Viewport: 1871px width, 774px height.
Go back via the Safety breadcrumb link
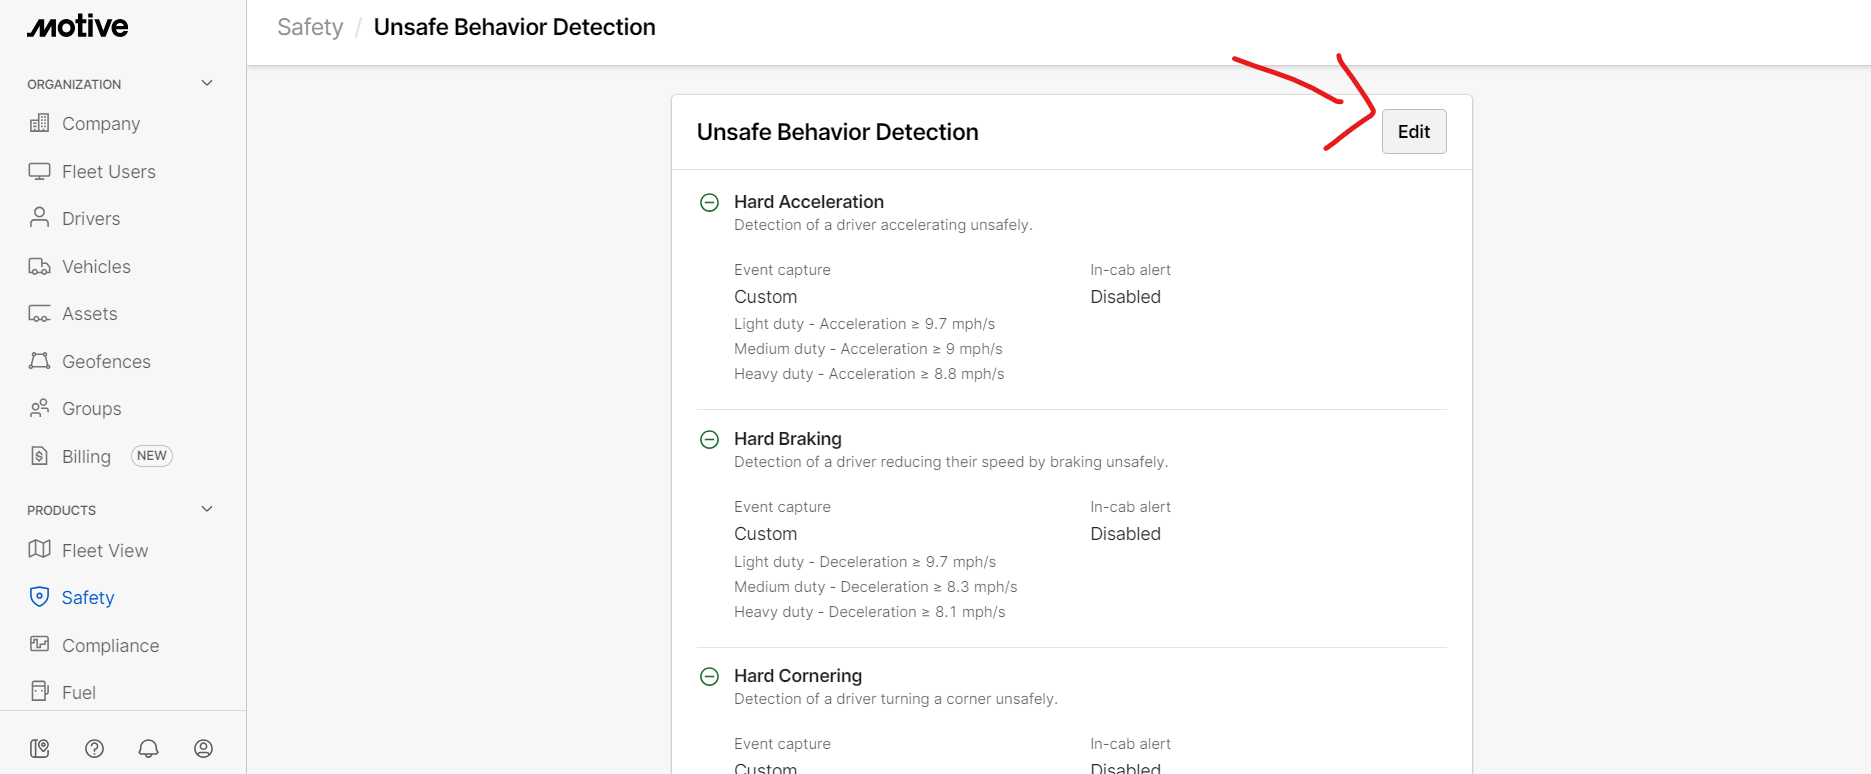click(x=309, y=27)
